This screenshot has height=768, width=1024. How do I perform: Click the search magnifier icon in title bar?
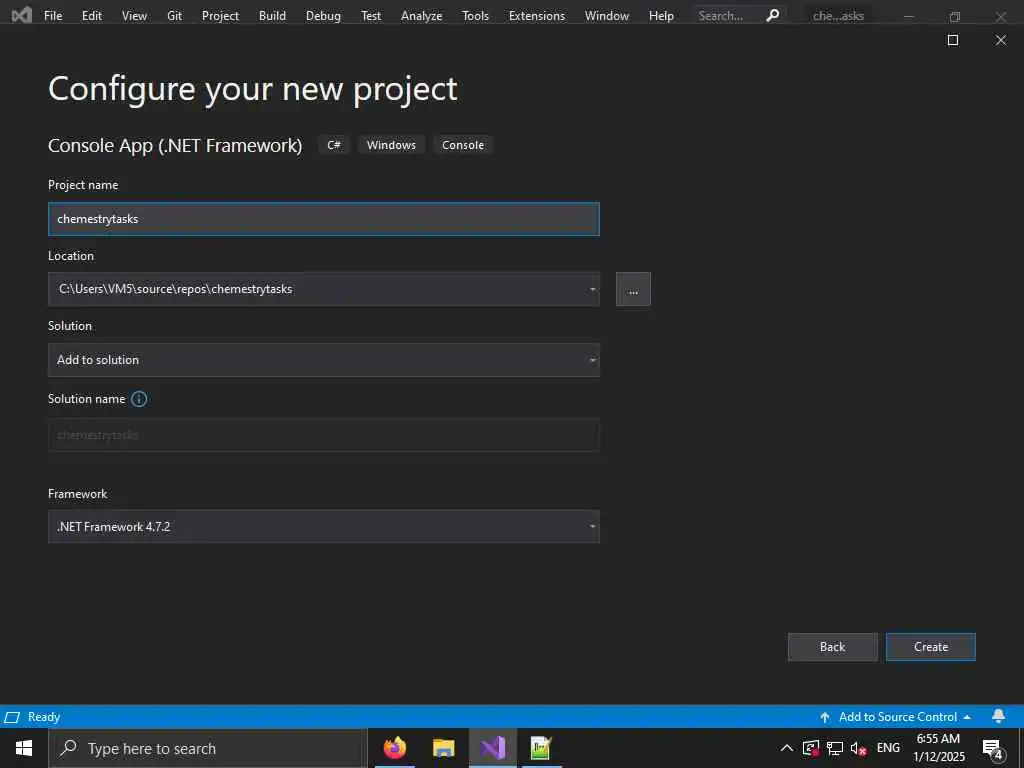773,15
